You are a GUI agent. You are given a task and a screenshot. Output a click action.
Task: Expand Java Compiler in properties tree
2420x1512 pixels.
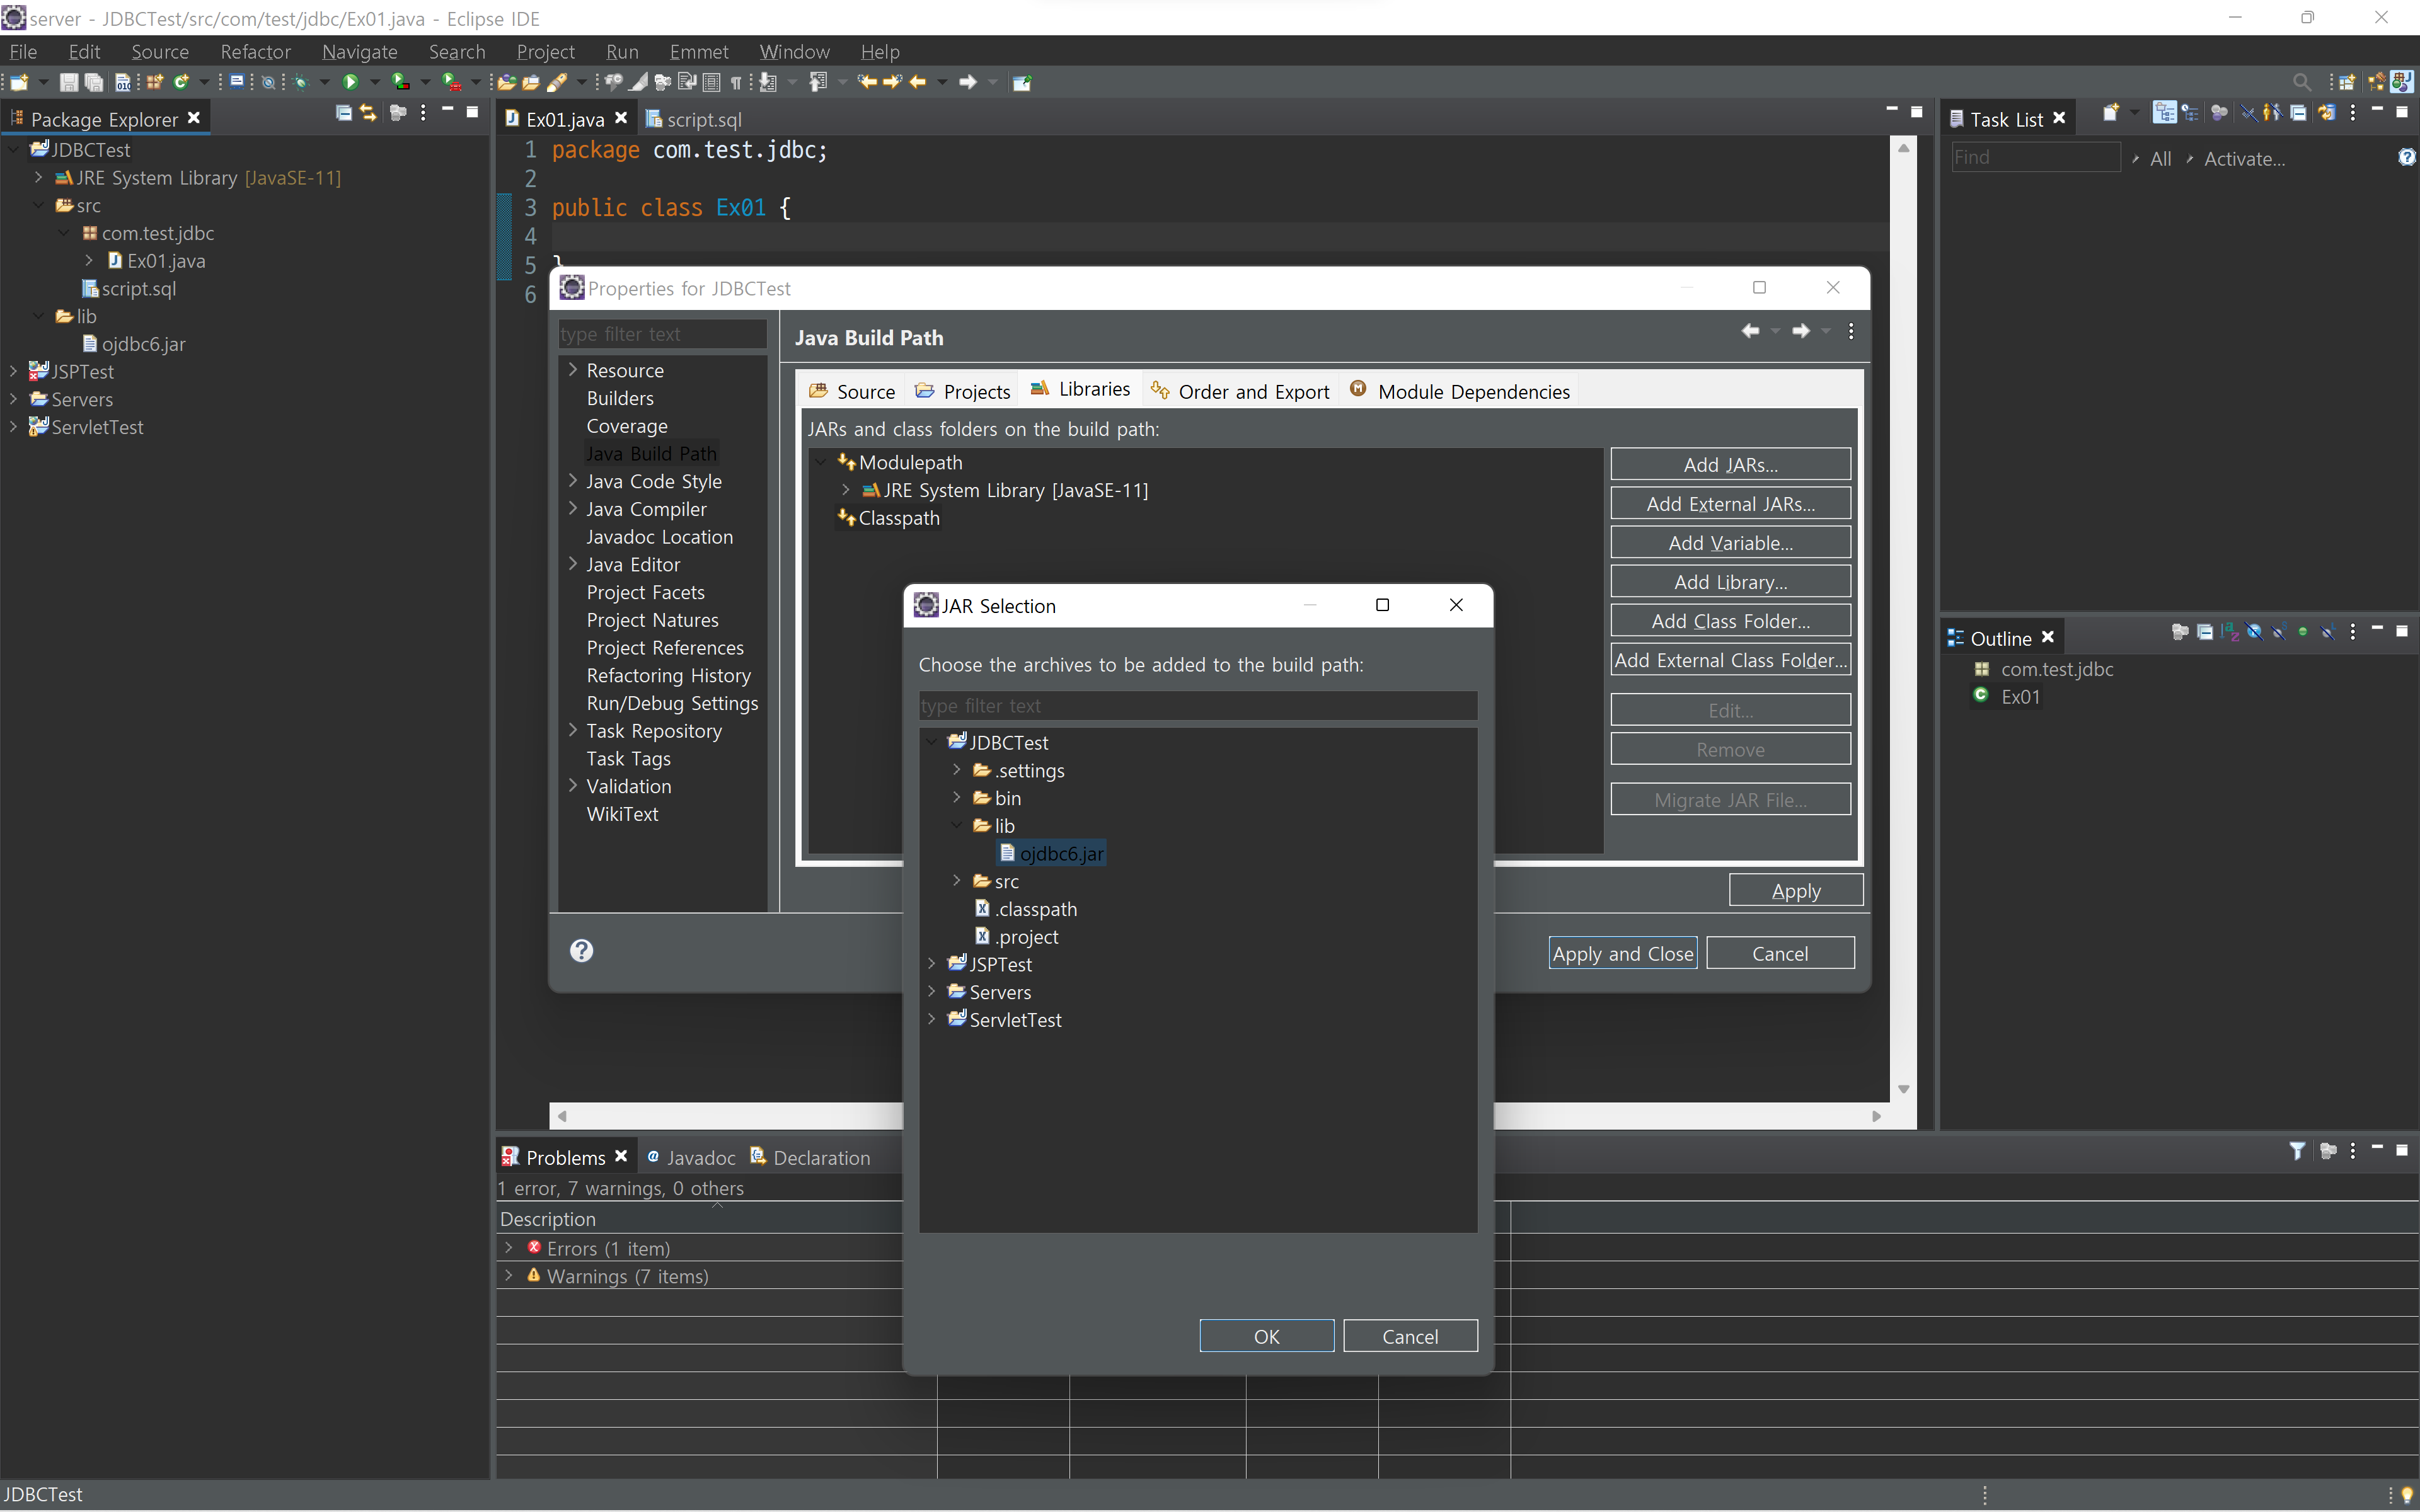(573, 509)
